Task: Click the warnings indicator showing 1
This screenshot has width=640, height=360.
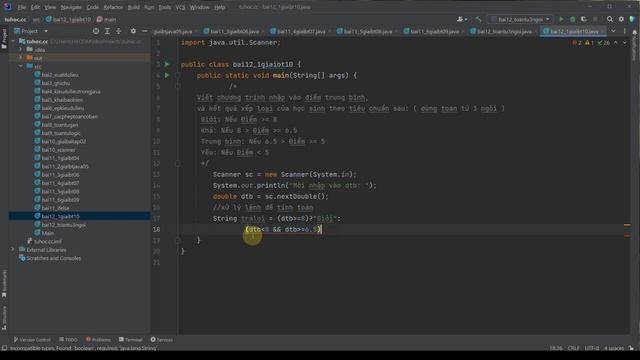Action: pyautogui.click(x=589, y=42)
